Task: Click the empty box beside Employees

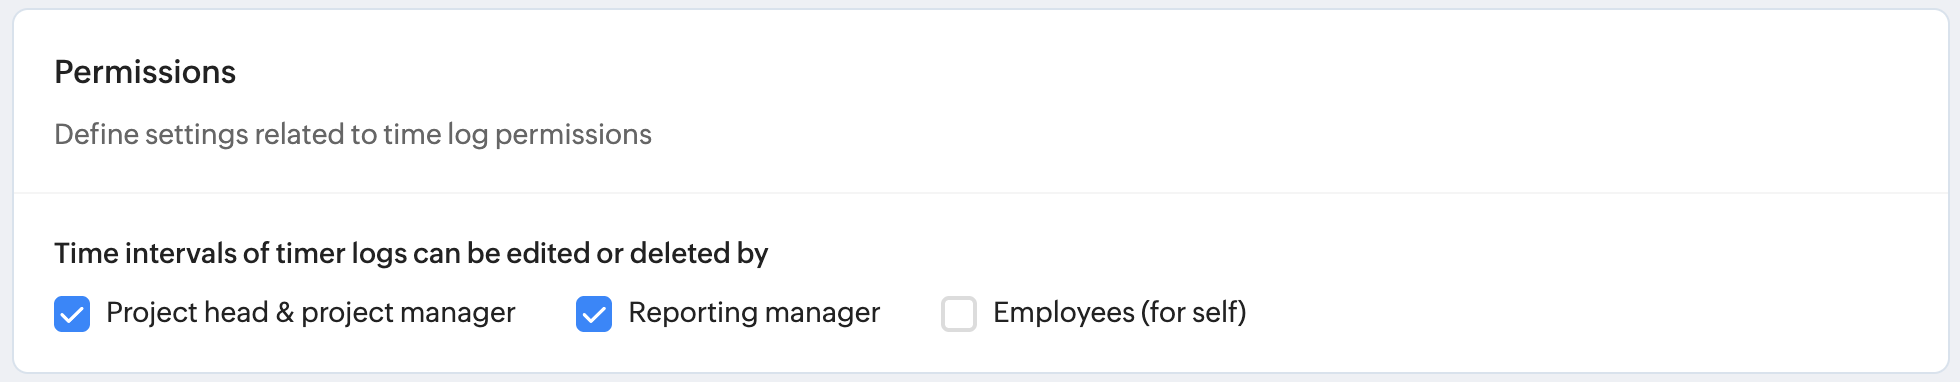Action: [959, 314]
